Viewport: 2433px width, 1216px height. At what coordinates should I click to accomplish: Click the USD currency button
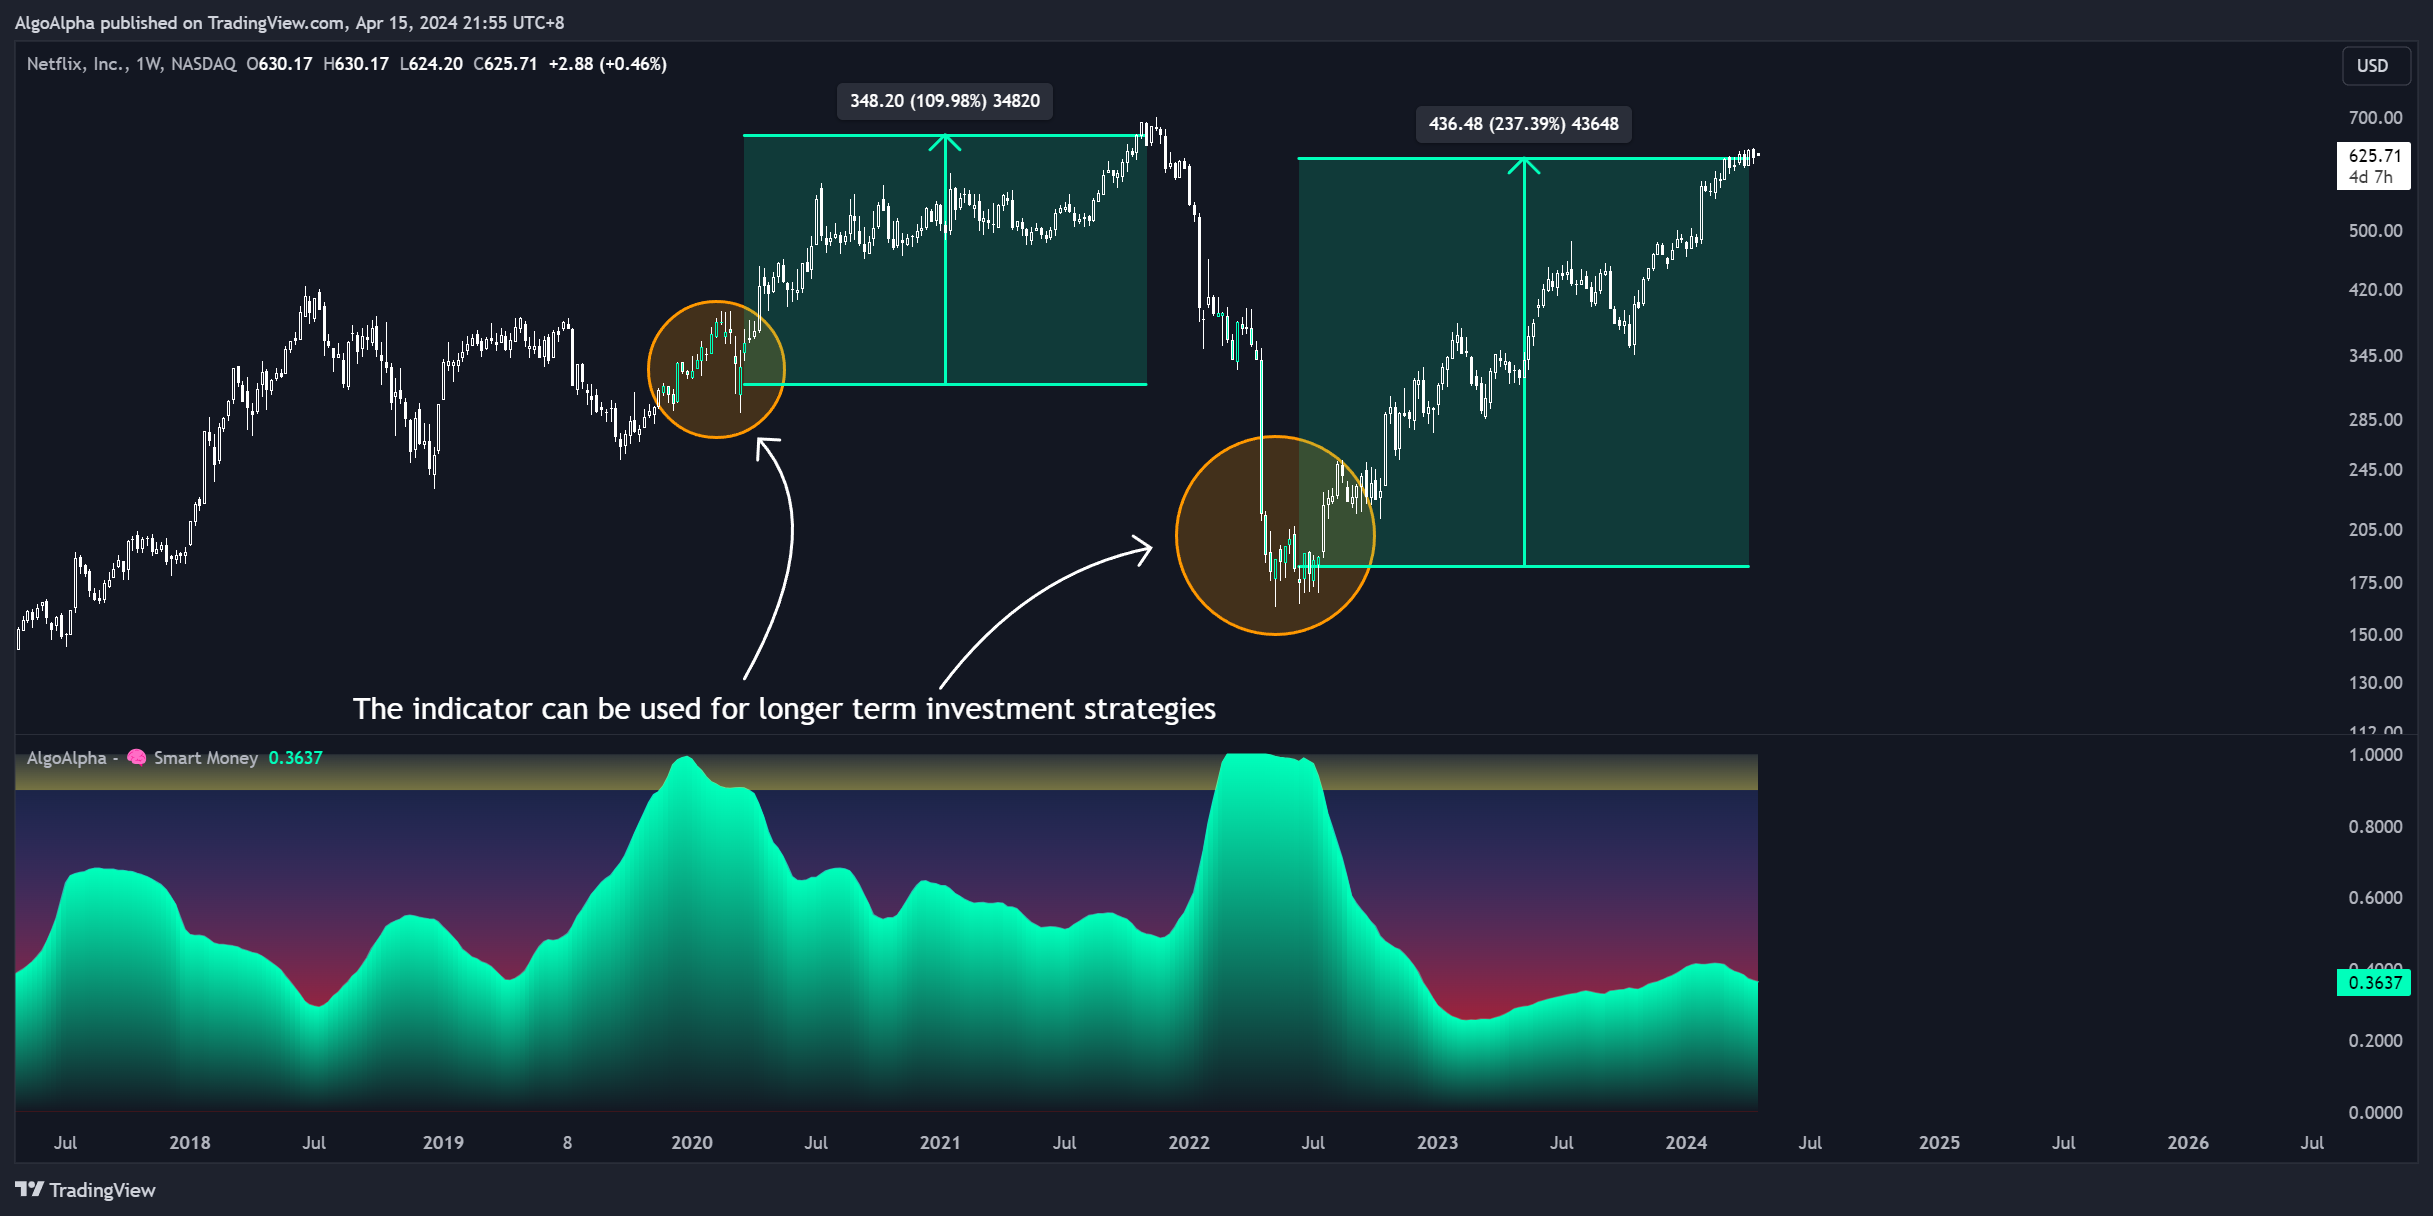(x=2375, y=66)
